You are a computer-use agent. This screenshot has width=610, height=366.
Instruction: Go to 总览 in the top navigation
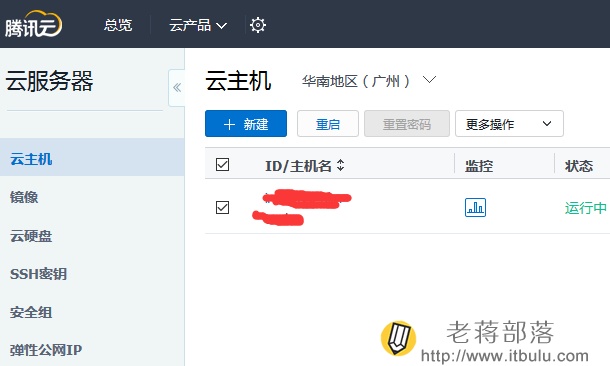click(x=118, y=25)
